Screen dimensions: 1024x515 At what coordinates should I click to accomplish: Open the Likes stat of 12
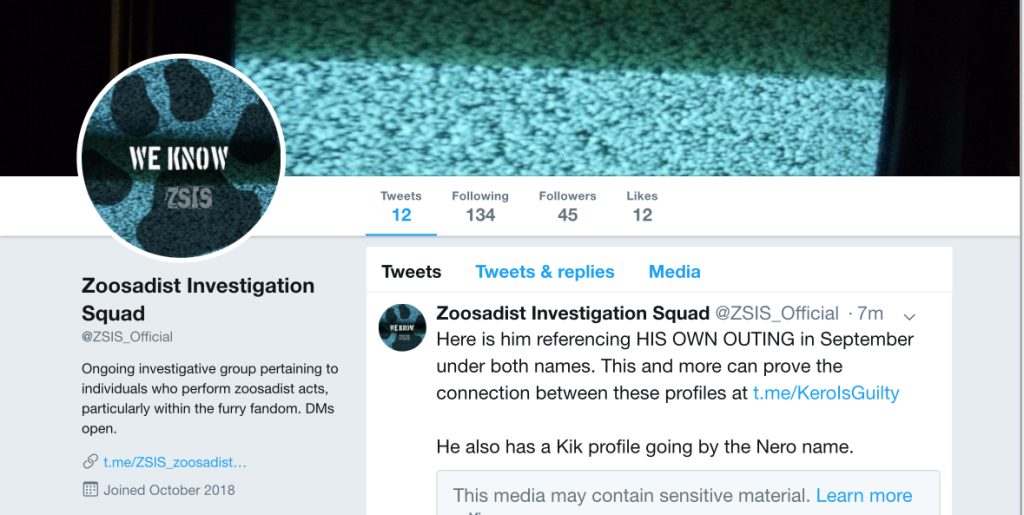[x=642, y=206]
